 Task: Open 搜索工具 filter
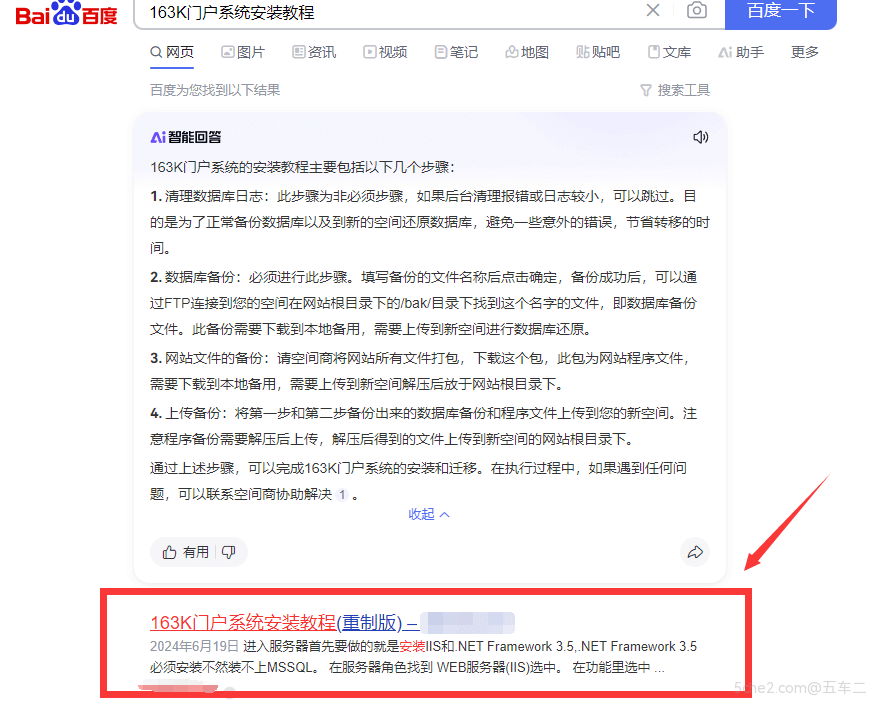[x=675, y=90]
